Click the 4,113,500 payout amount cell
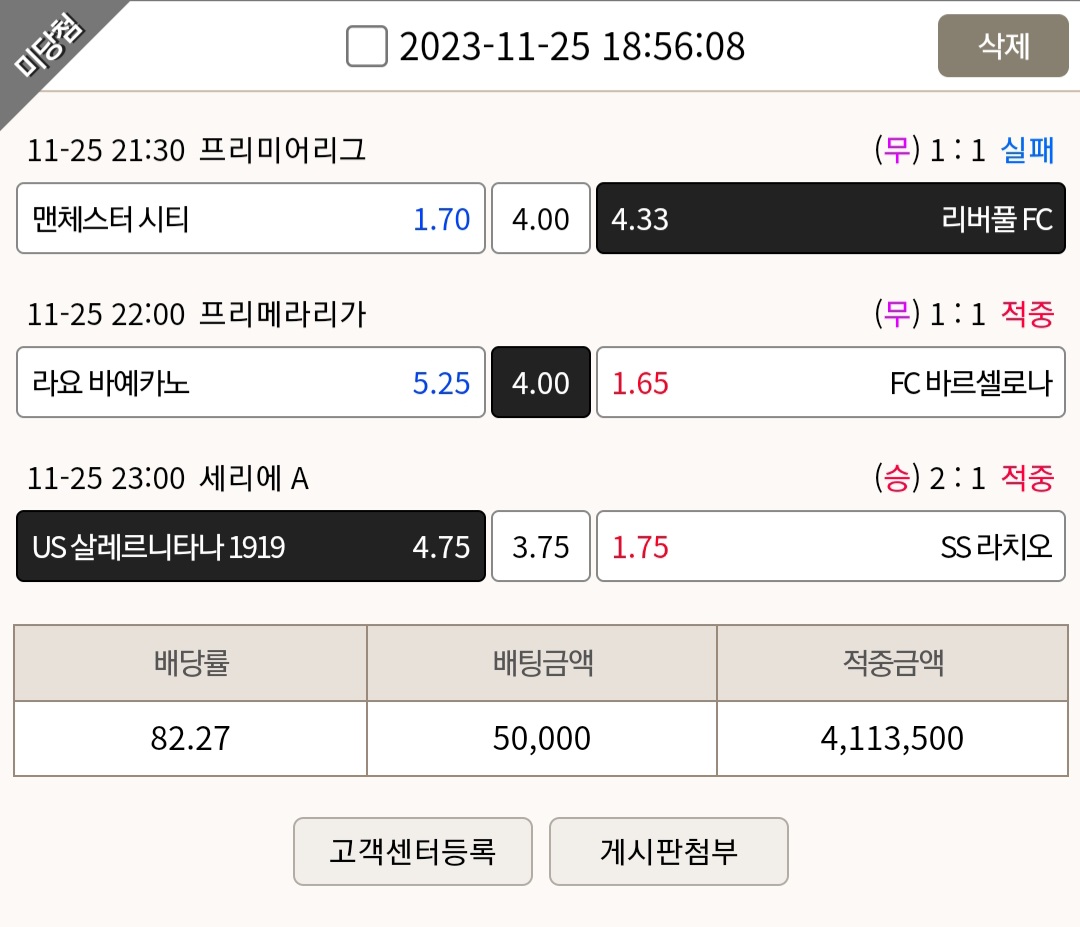1080x927 pixels. click(893, 738)
